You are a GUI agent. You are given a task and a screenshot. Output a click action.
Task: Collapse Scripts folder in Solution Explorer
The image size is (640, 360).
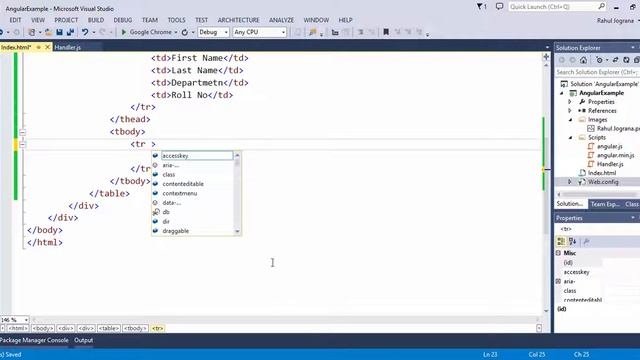click(571, 138)
